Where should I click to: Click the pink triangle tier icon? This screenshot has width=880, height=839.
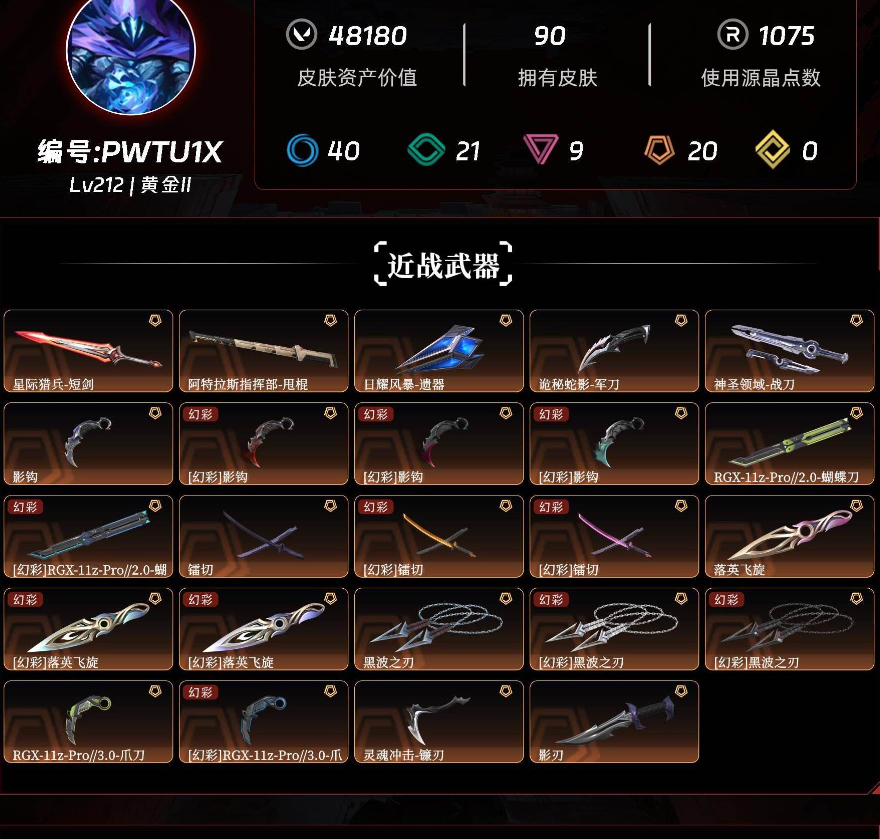[x=540, y=149]
